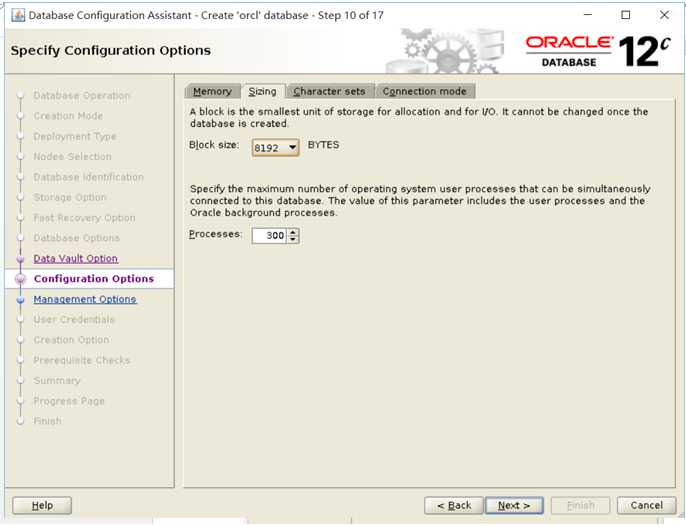Open the Data Vault Option step link

click(76, 259)
